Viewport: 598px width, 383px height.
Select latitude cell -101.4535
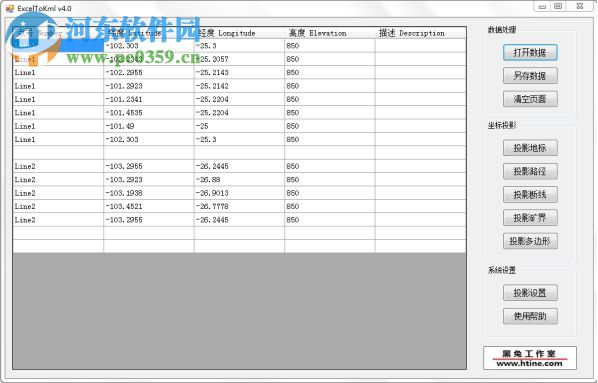tap(149, 113)
